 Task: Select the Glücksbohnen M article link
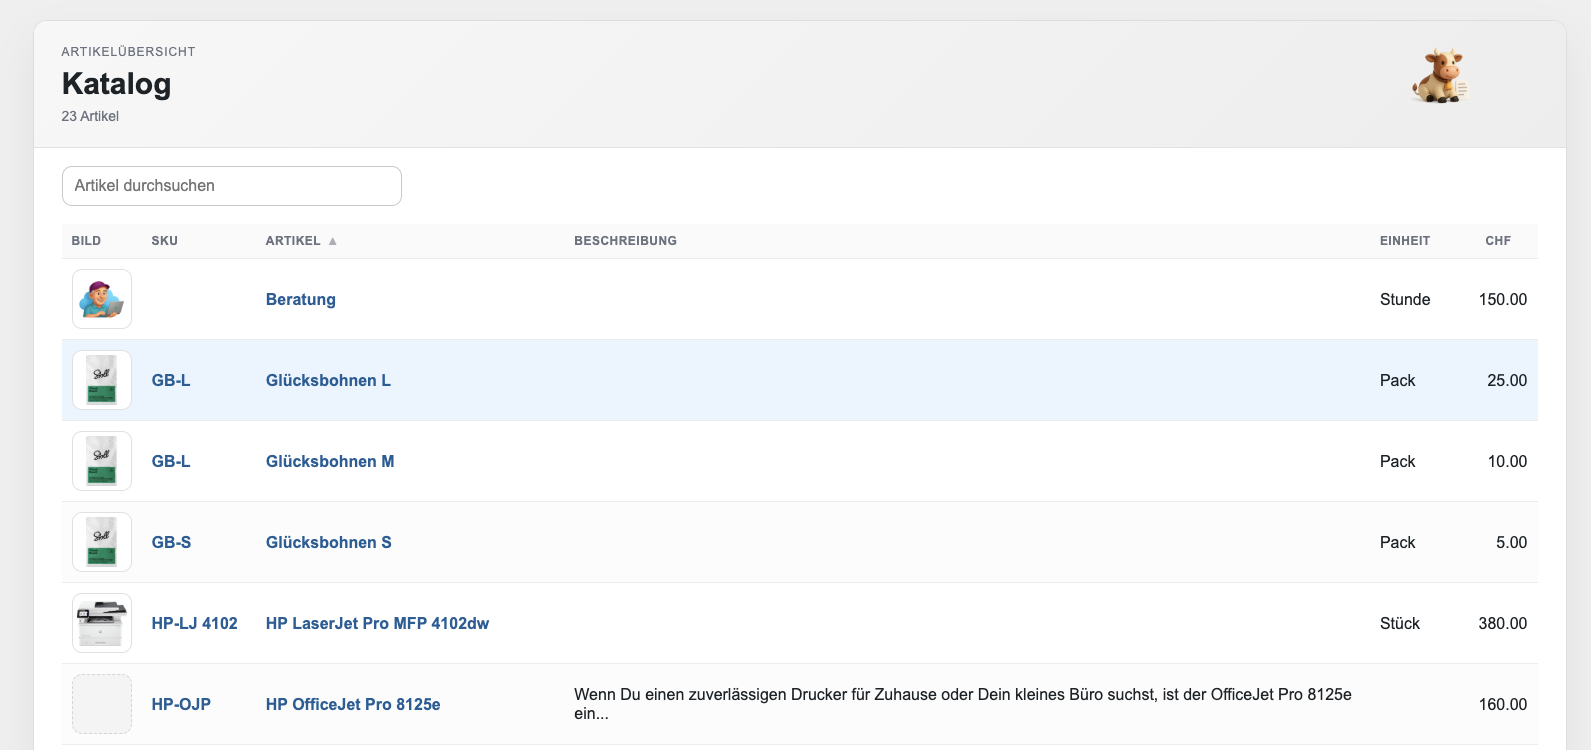point(329,461)
